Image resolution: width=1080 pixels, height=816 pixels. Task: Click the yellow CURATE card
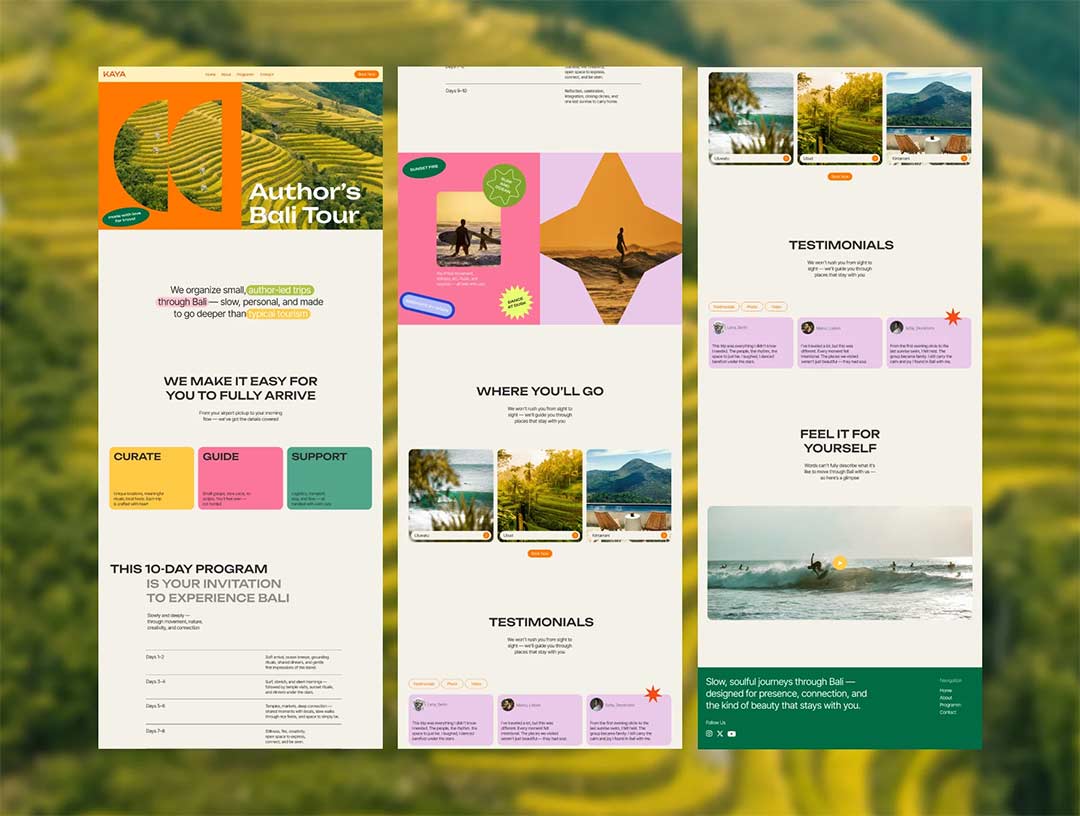point(152,478)
